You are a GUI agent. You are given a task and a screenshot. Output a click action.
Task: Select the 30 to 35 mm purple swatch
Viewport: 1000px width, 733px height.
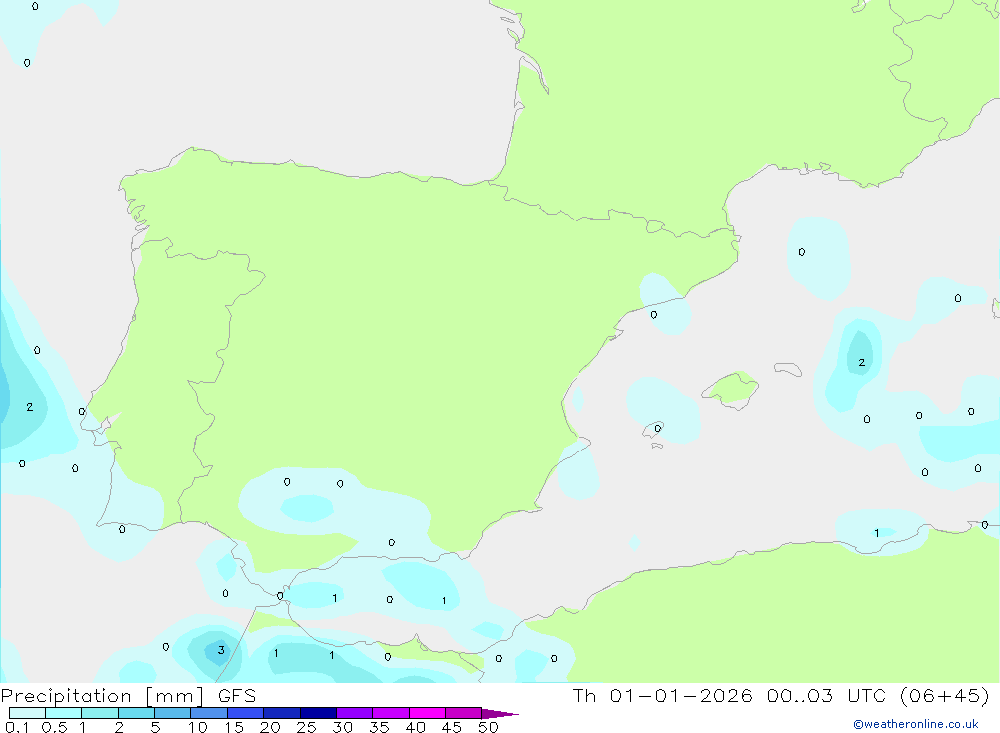tap(355, 713)
